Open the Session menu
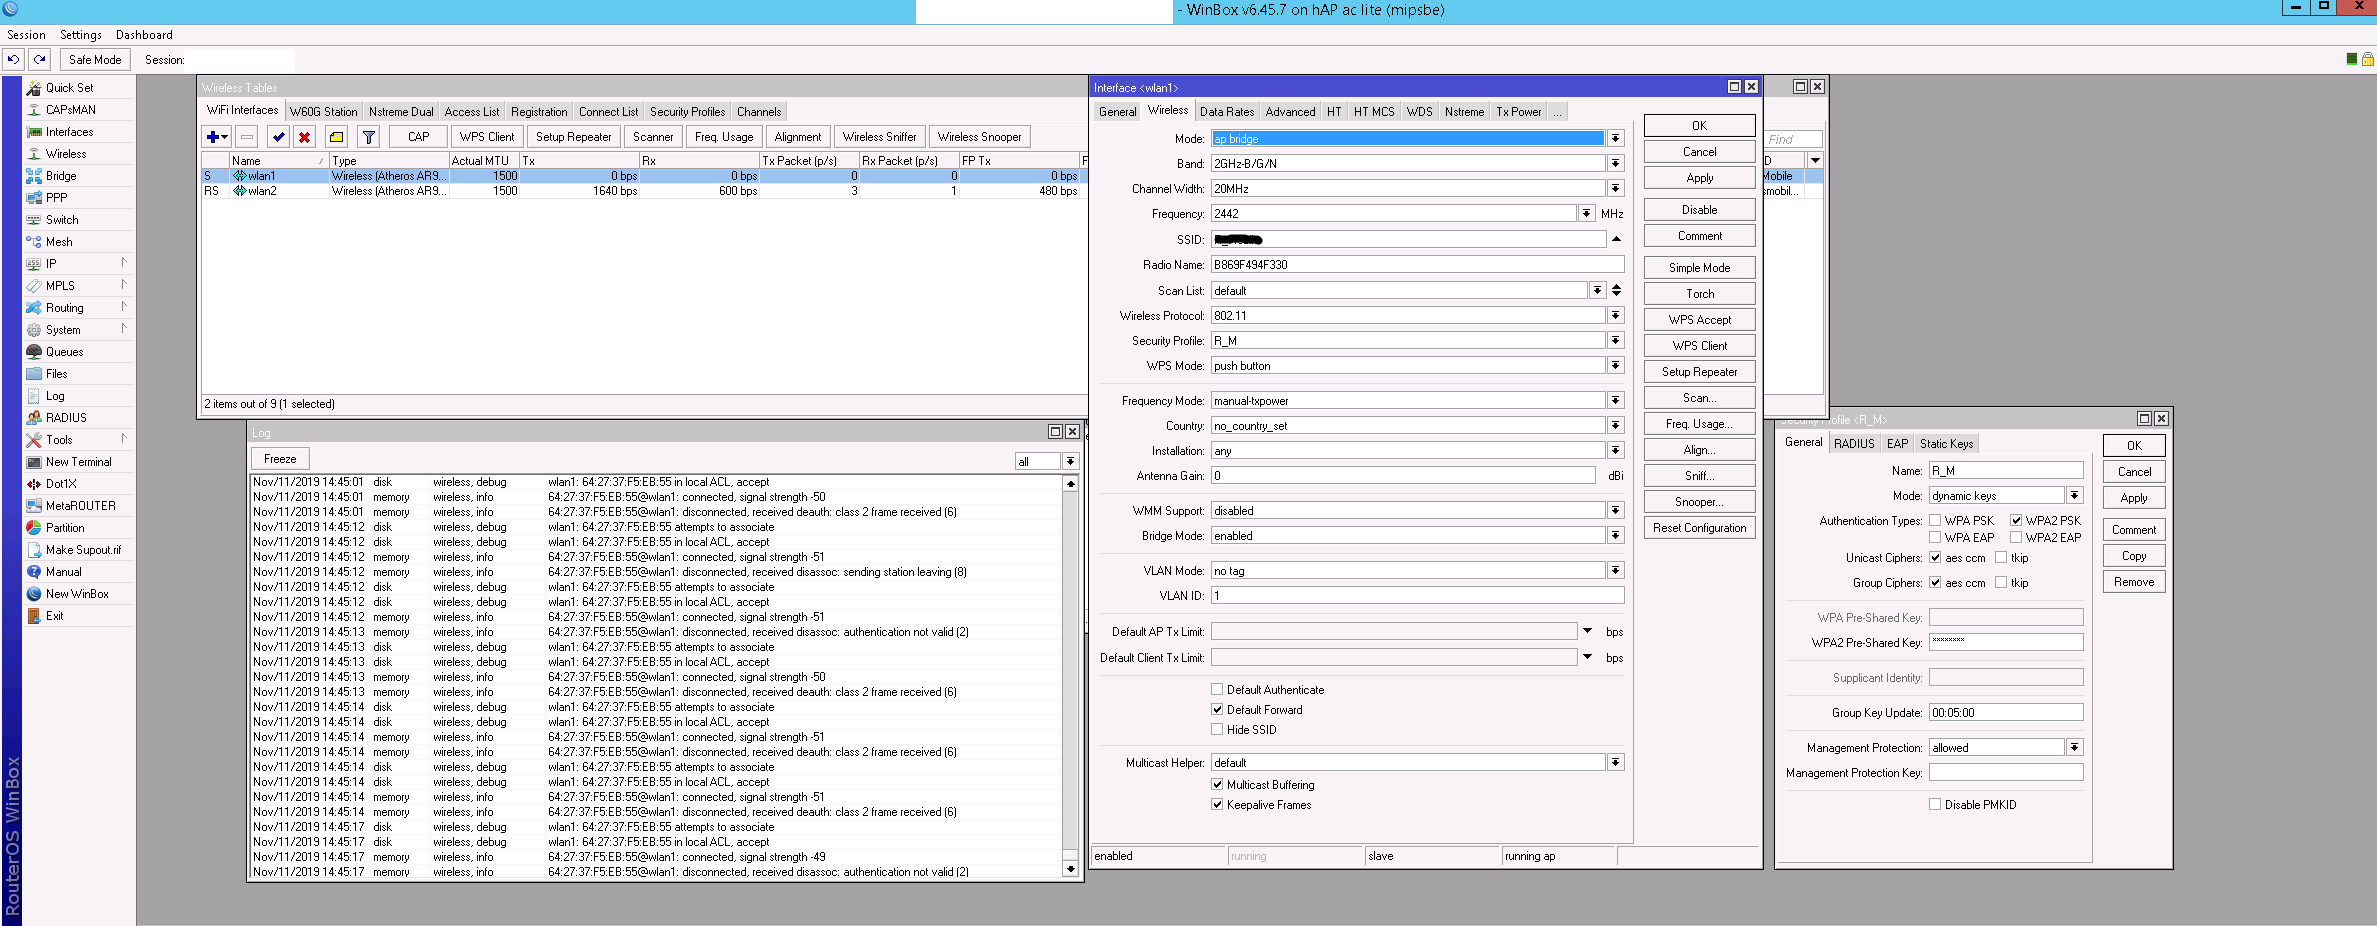This screenshot has width=2377, height=926. coord(25,34)
